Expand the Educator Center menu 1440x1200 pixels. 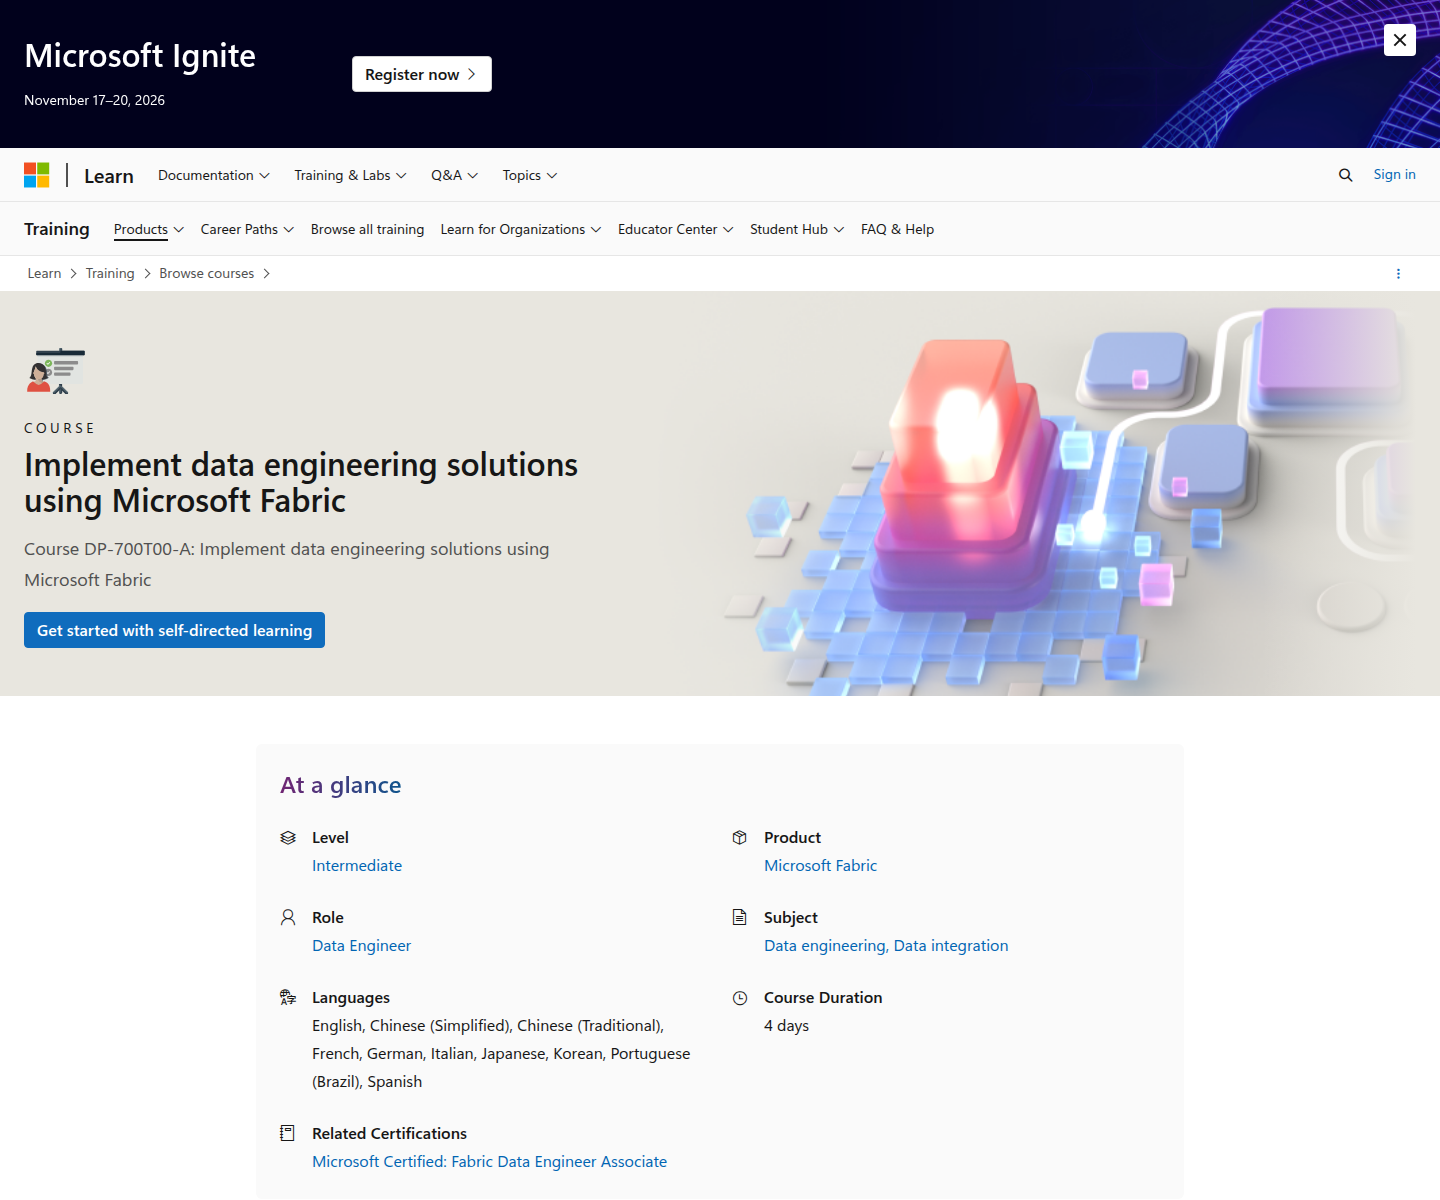[x=676, y=229]
